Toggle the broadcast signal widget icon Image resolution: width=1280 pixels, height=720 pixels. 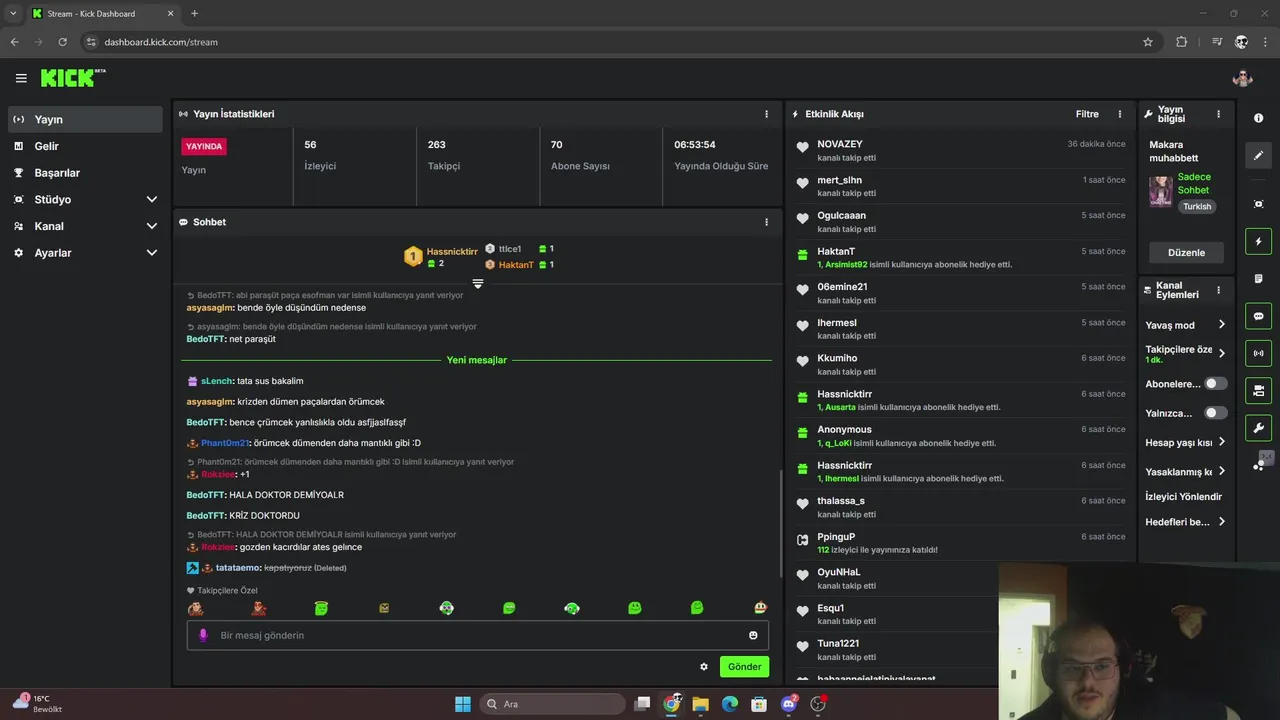point(1258,353)
